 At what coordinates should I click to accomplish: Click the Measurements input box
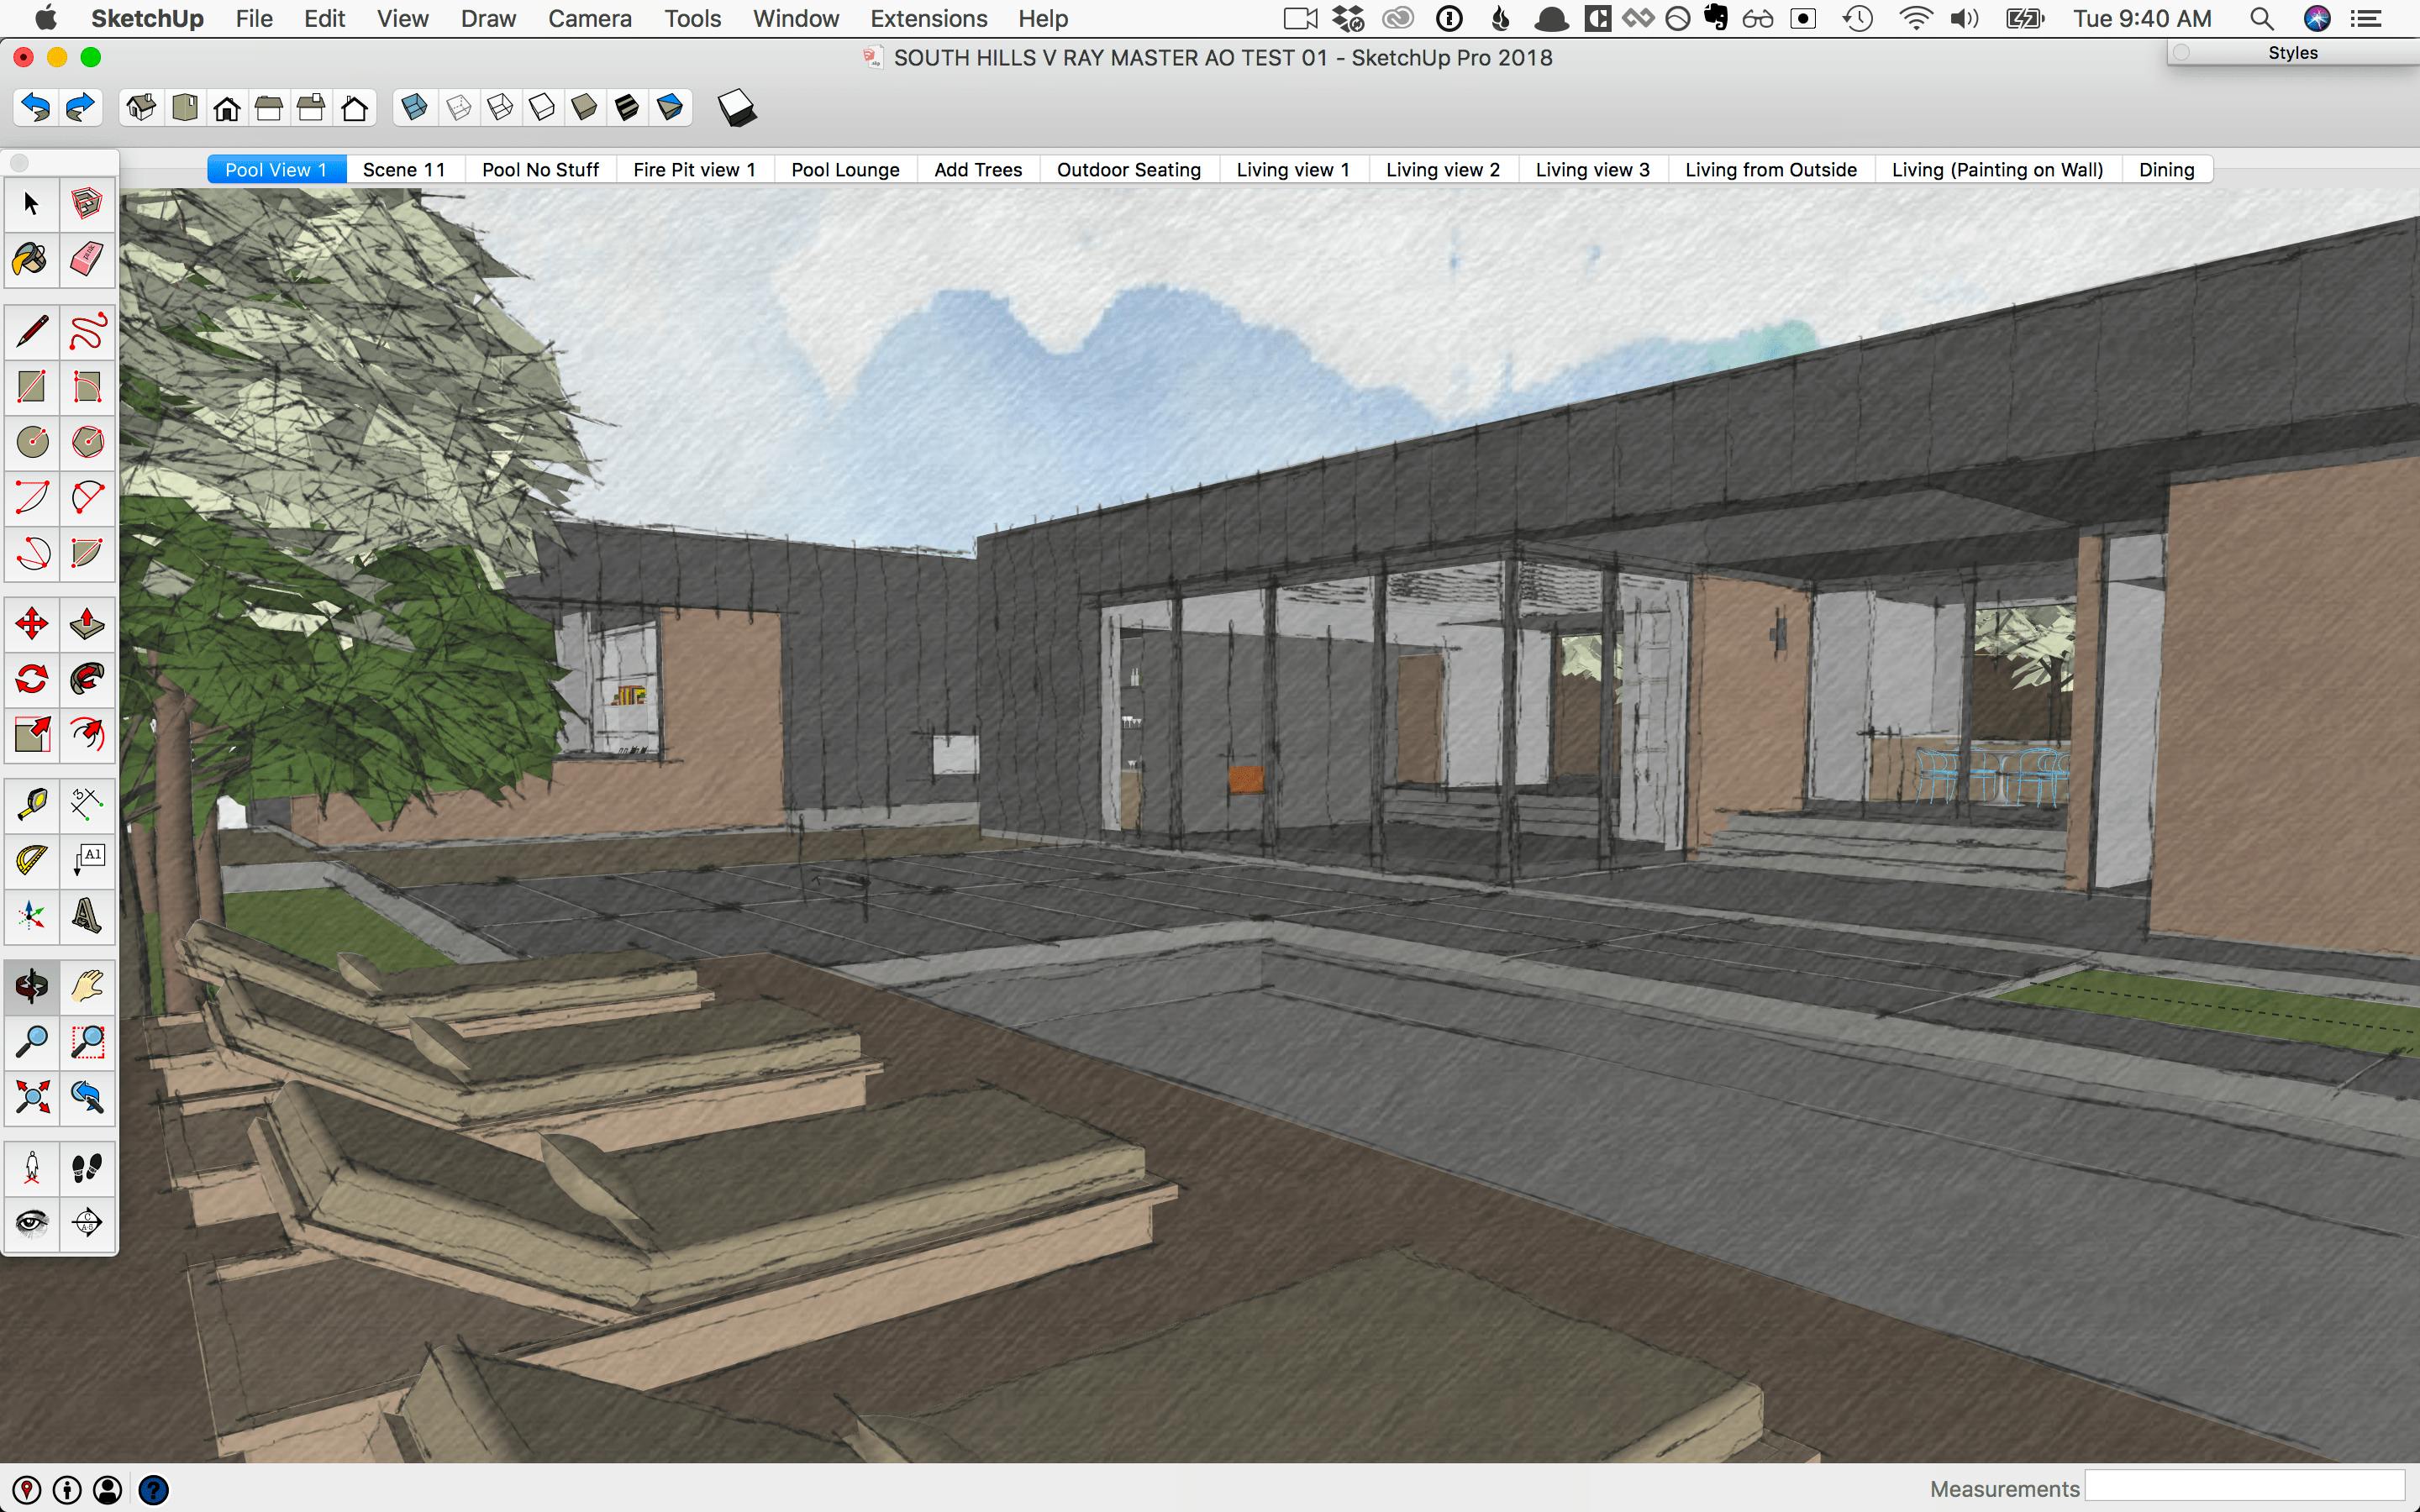2244,1488
